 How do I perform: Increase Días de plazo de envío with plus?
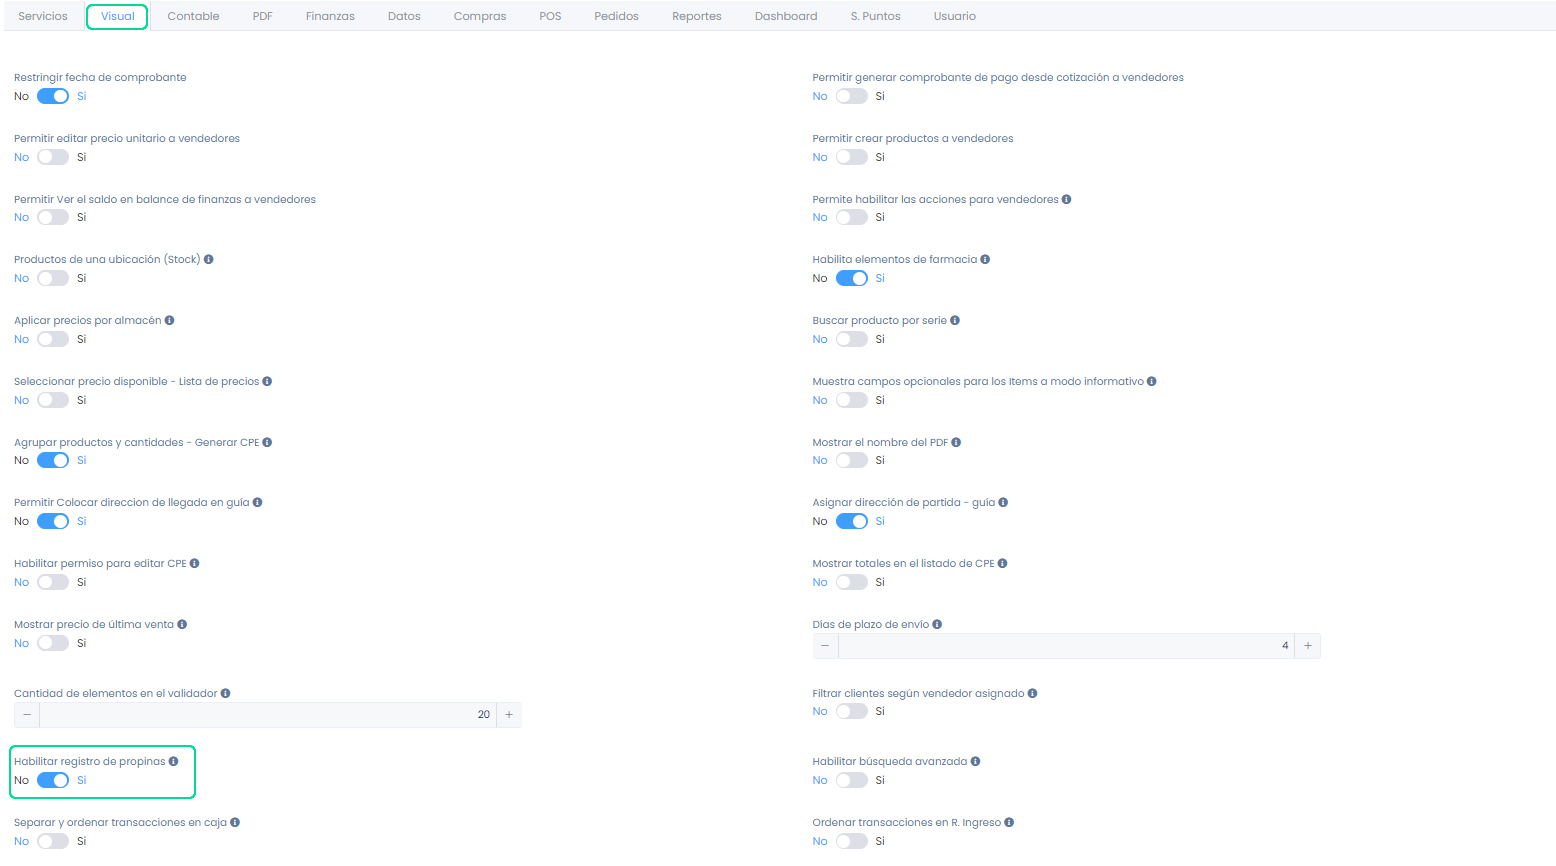(x=1307, y=646)
